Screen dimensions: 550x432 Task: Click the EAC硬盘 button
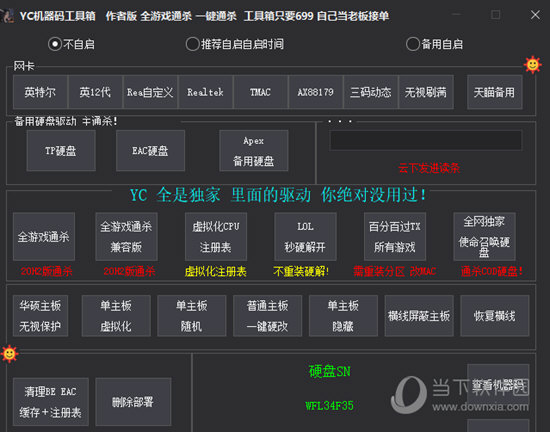150,150
